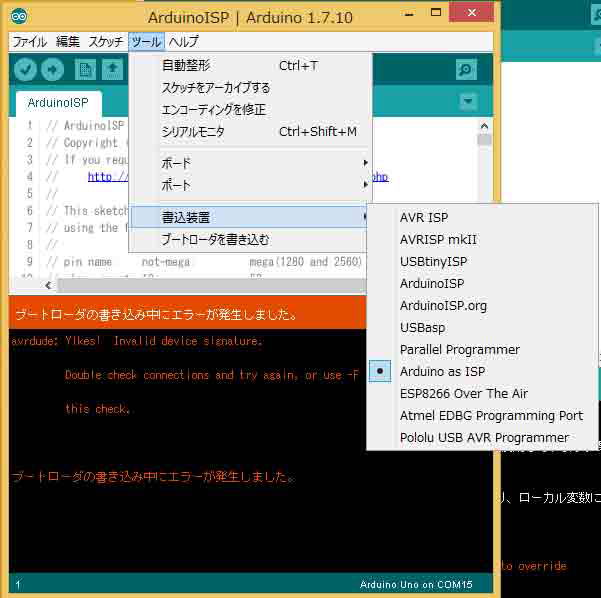The width and height of the screenshot is (601, 598).
Task: Click ブートローダを書き込む menu entry
Action: (250, 240)
